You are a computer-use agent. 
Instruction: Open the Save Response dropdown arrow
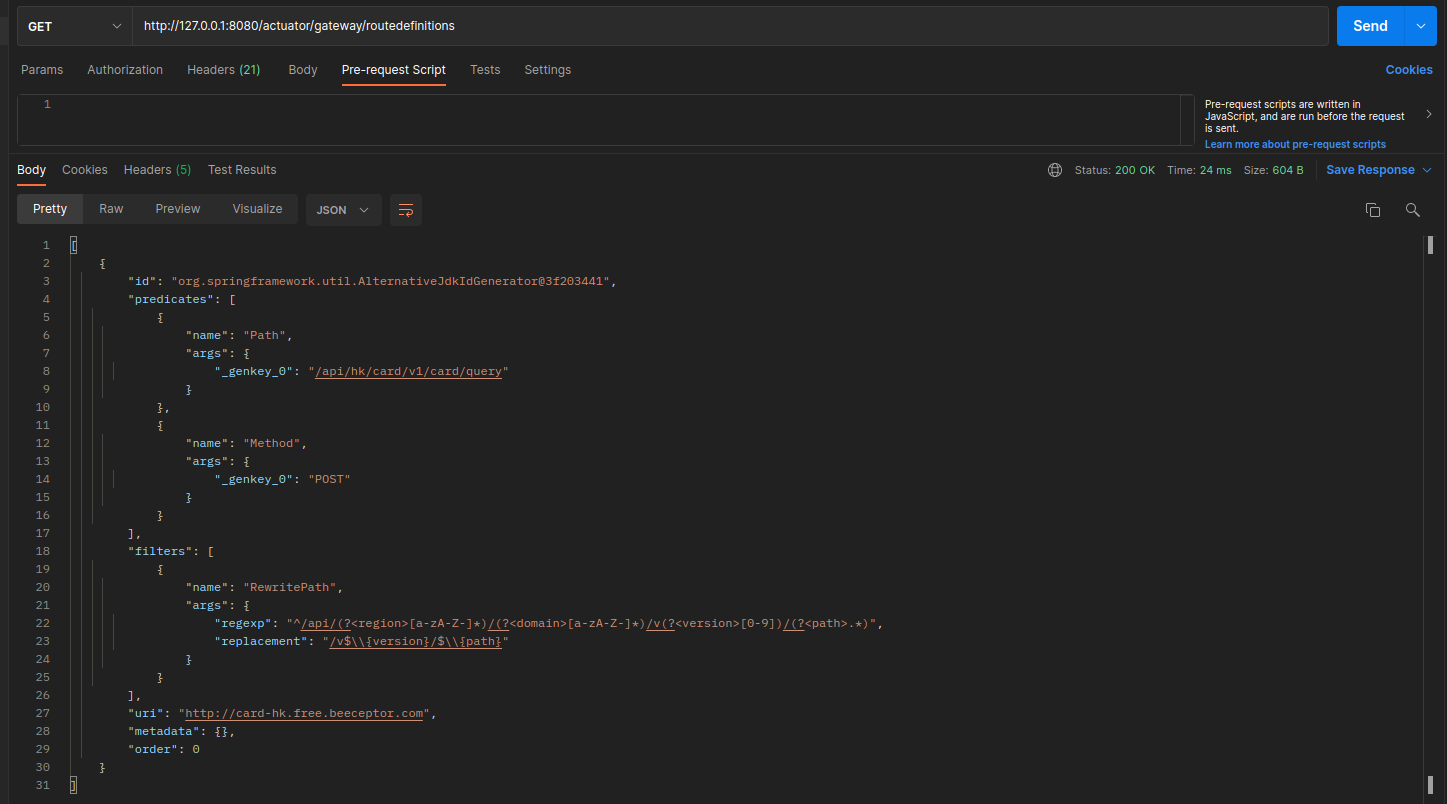point(1427,170)
